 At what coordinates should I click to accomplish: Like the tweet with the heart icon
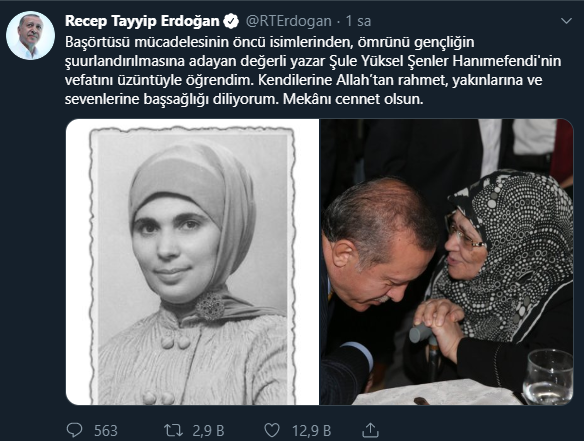[272, 430]
